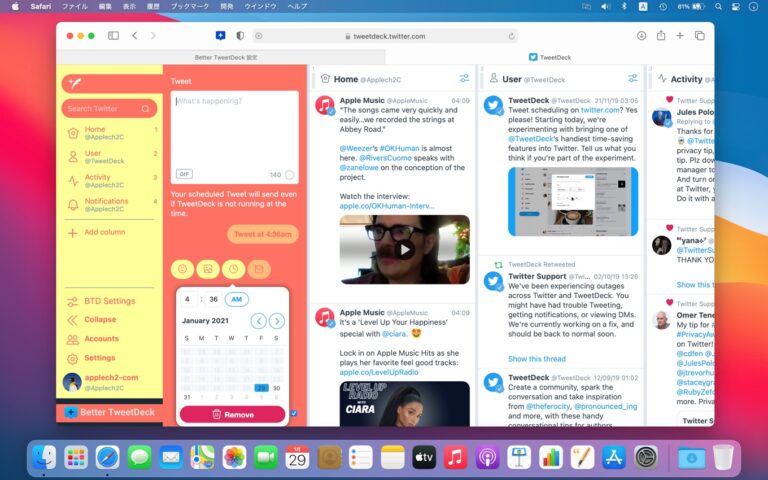Toggle the checkbox beside the Remove button
The width and height of the screenshot is (768, 480).
pos(294,413)
